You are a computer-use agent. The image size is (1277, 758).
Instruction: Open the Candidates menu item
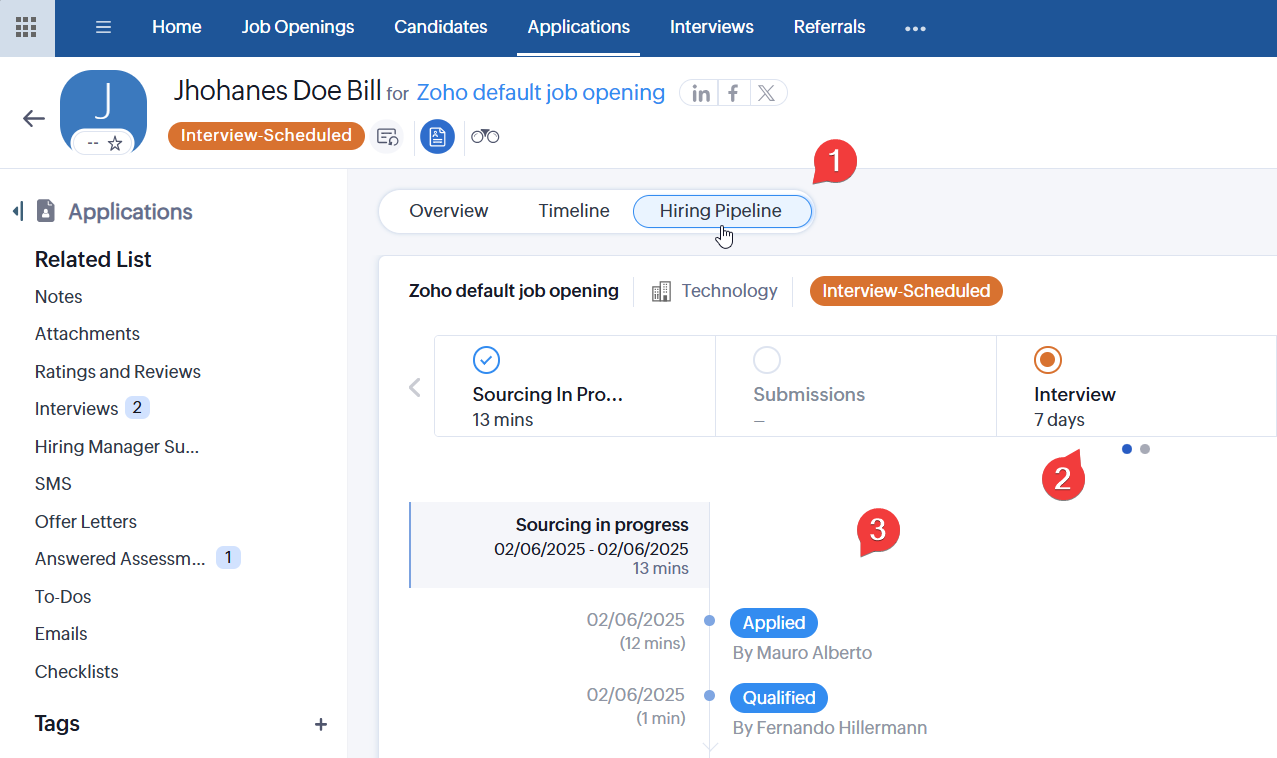point(440,27)
